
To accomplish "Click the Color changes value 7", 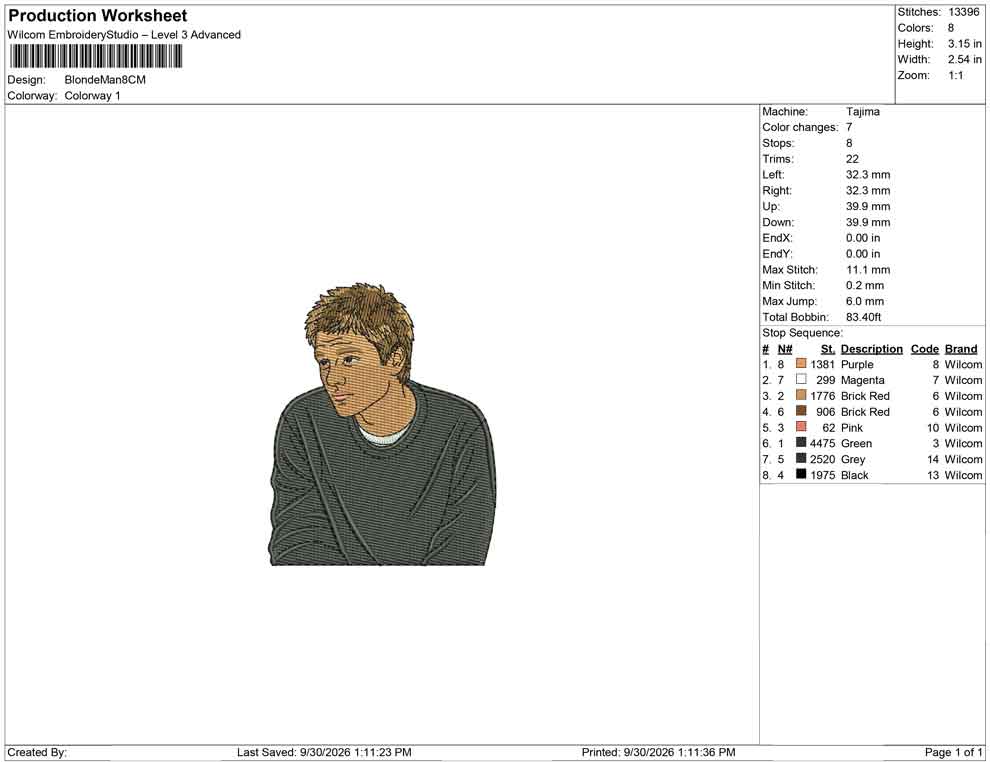I will 849,128.
